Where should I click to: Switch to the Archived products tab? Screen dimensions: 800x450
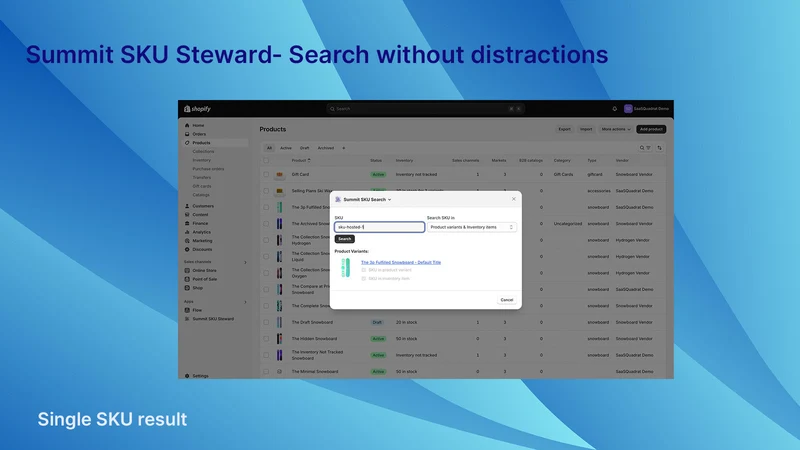tap(326, 148)
